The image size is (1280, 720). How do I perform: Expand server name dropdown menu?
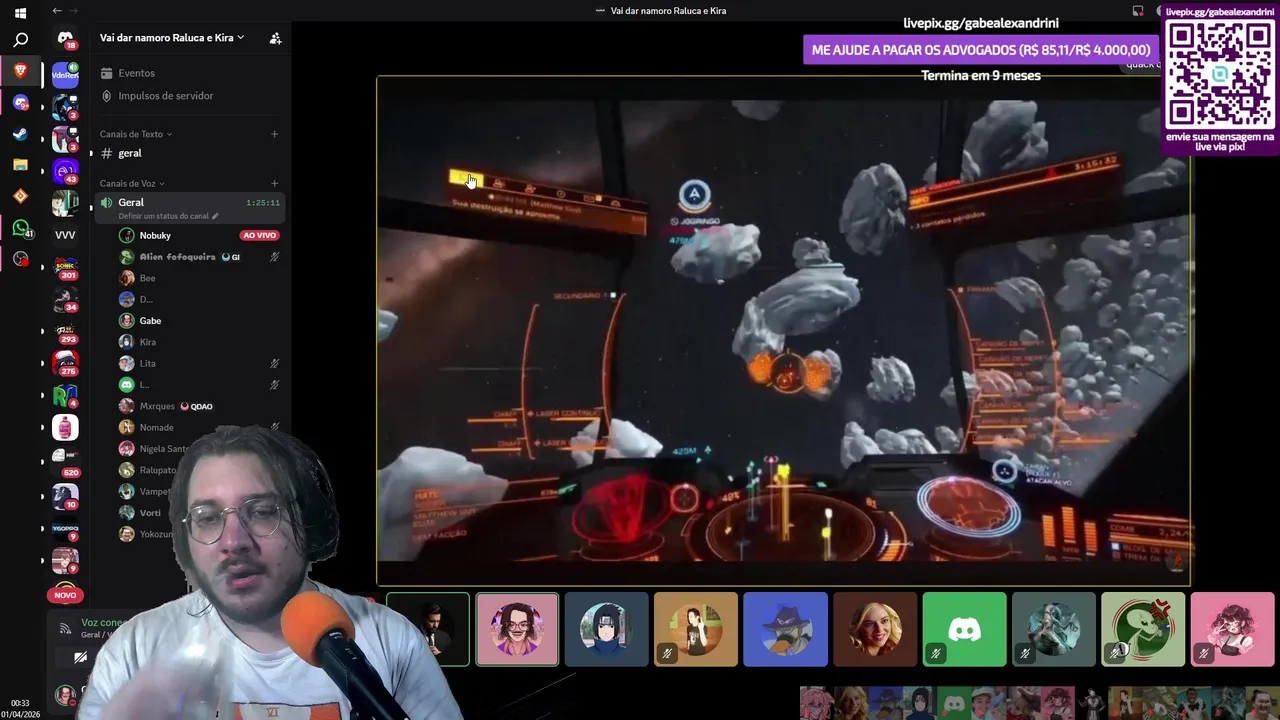(171, 38)
